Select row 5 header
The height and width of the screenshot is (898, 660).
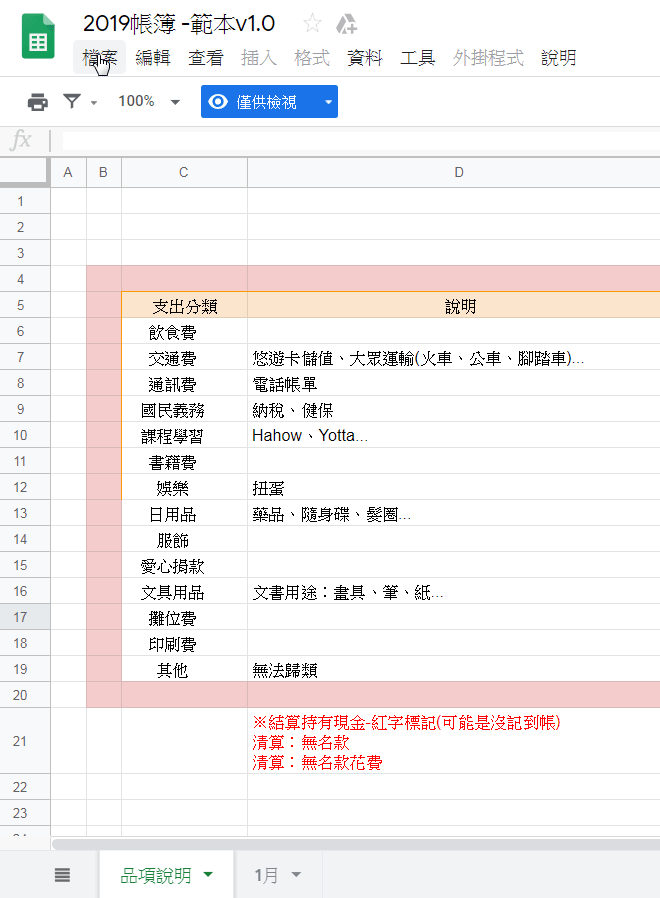click(x=25, y=305)
